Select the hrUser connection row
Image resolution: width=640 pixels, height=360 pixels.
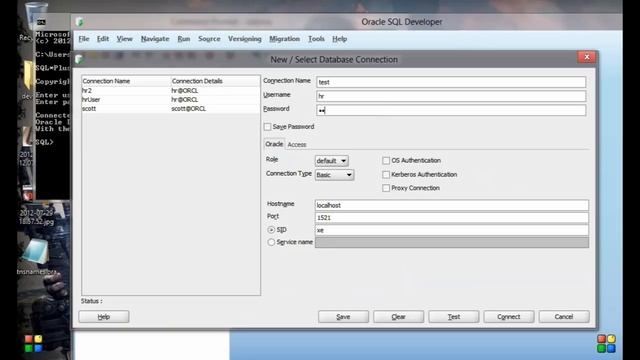(x=171, y=100)
